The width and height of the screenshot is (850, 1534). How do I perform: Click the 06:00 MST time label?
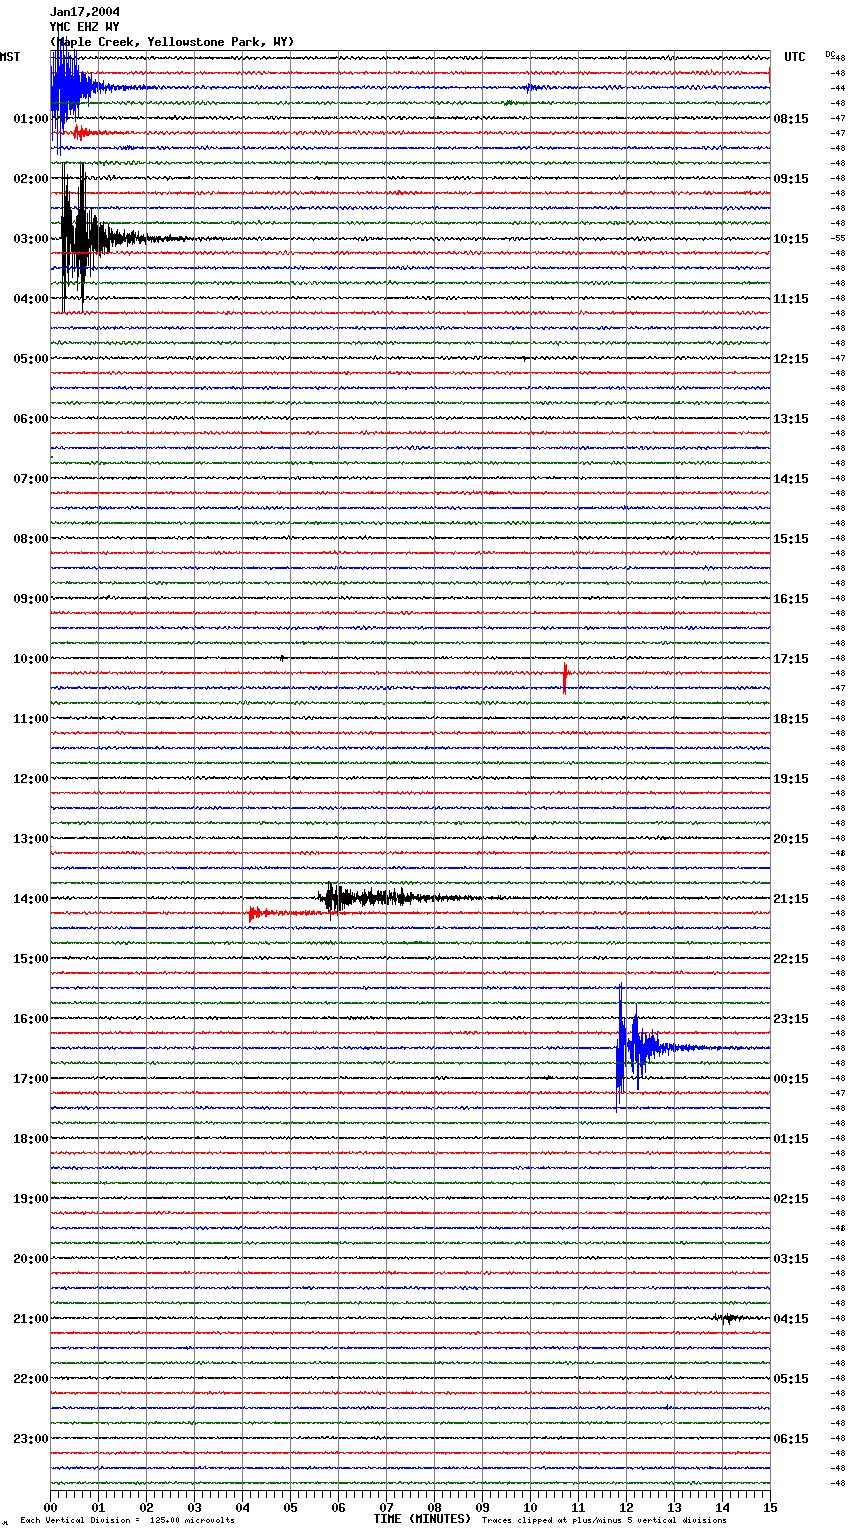point(31,418)
